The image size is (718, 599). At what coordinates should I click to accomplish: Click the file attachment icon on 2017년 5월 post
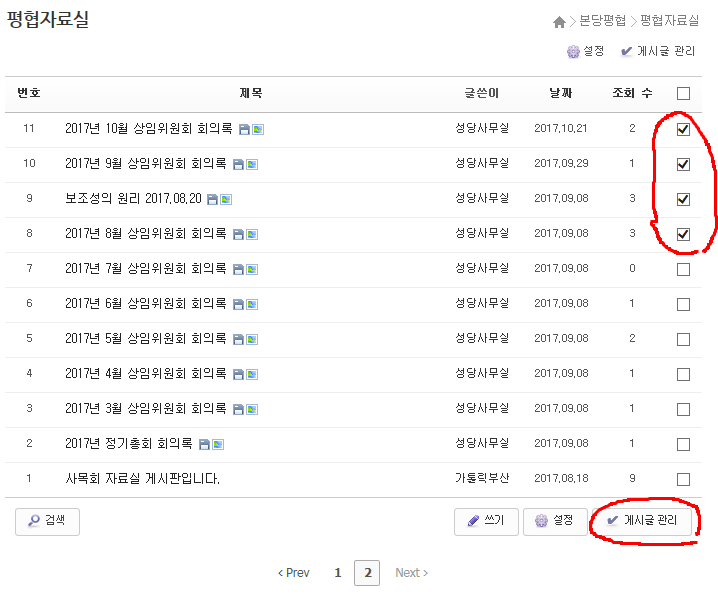point(238,339)
